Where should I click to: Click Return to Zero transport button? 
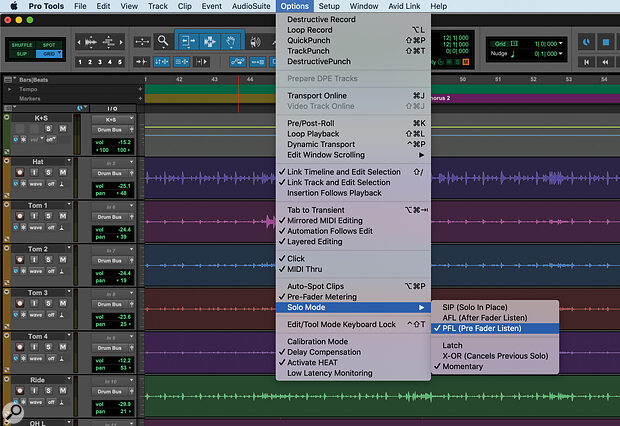click(587, 62)
